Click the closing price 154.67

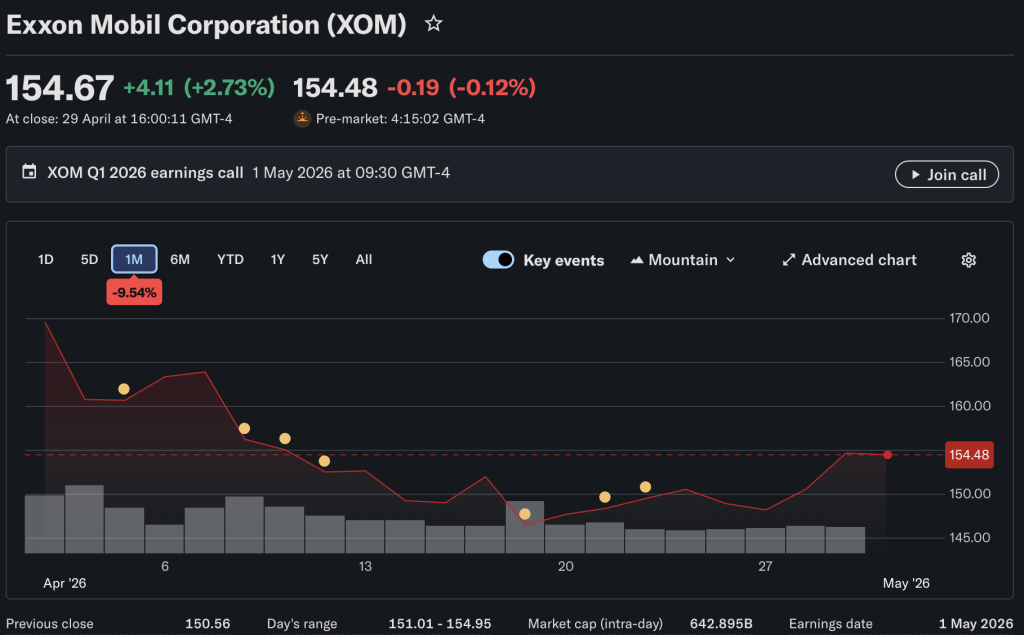pyautogui.click(x=60, y=88)
